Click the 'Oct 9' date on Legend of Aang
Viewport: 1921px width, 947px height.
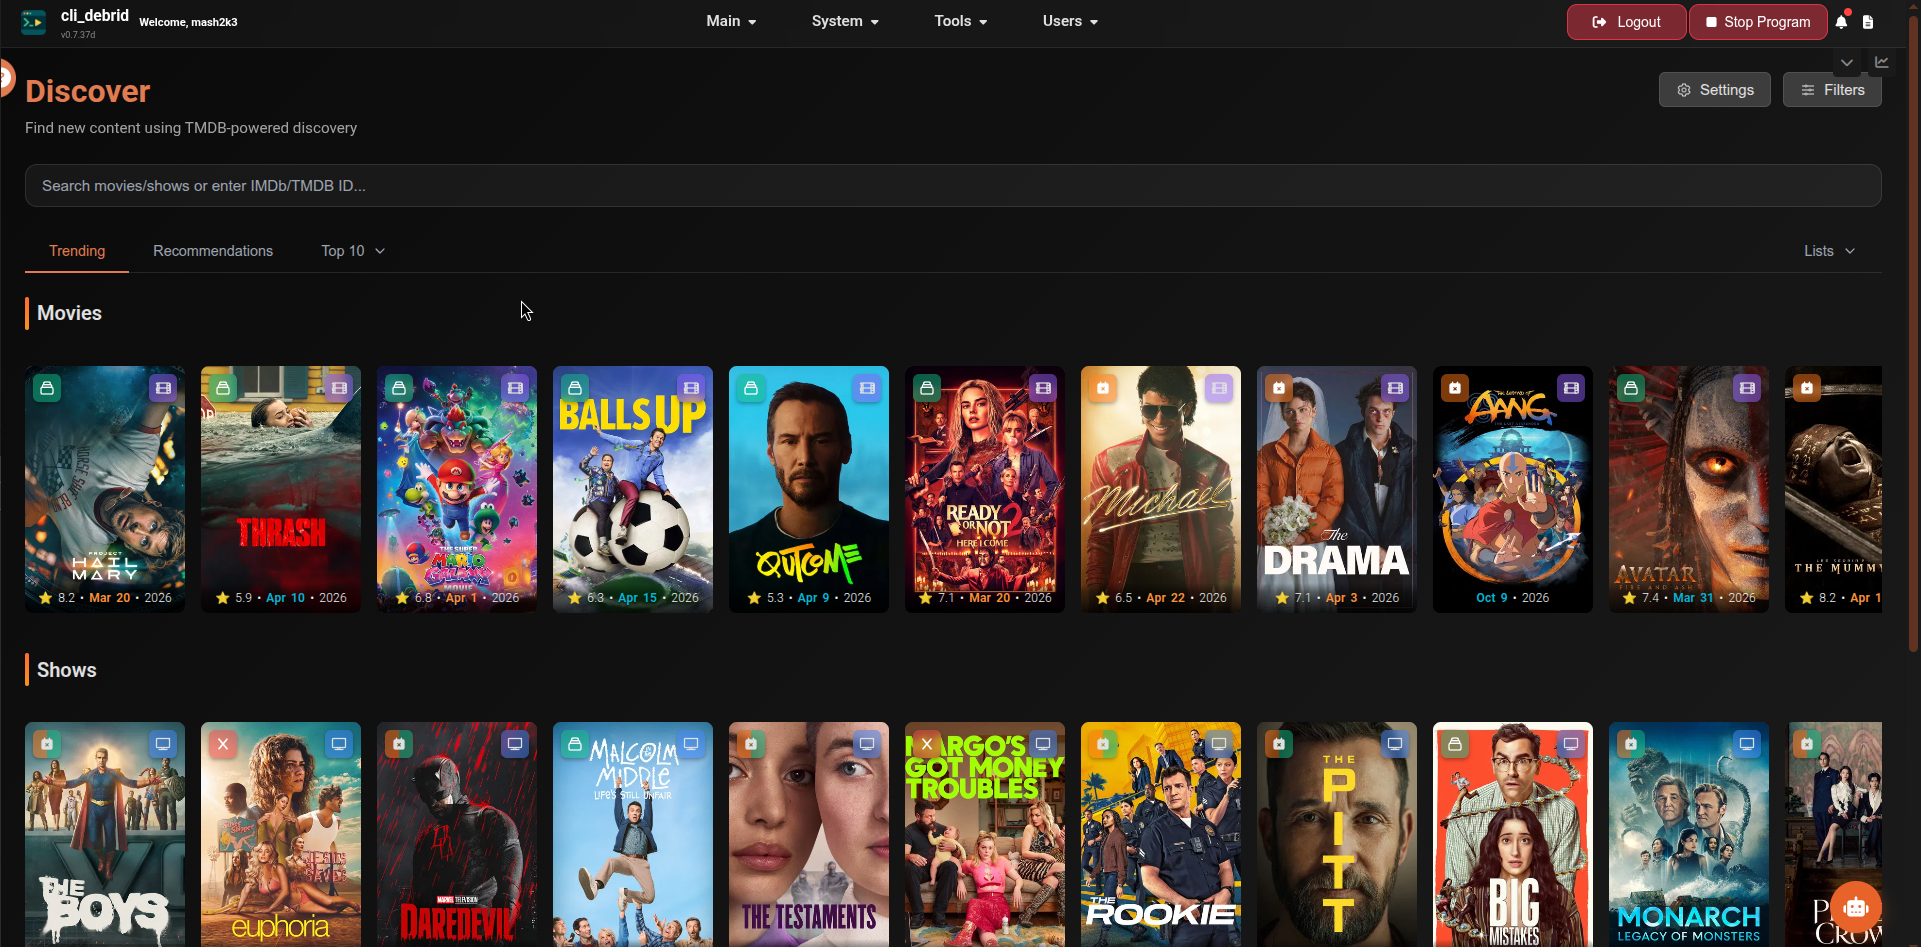pos(1492,598)
